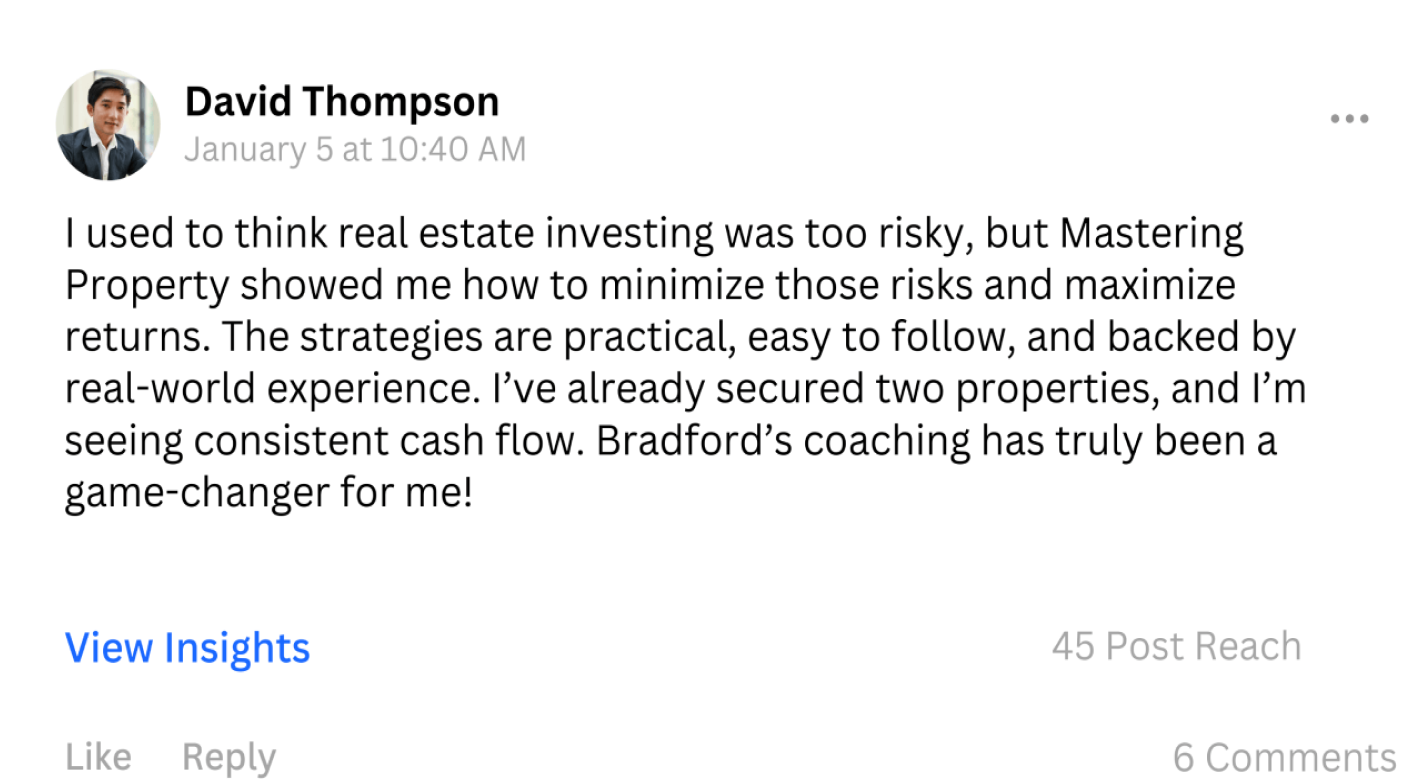Show the 6 Comments
Screen dimensions: 1408x784
pos(1284,757)
